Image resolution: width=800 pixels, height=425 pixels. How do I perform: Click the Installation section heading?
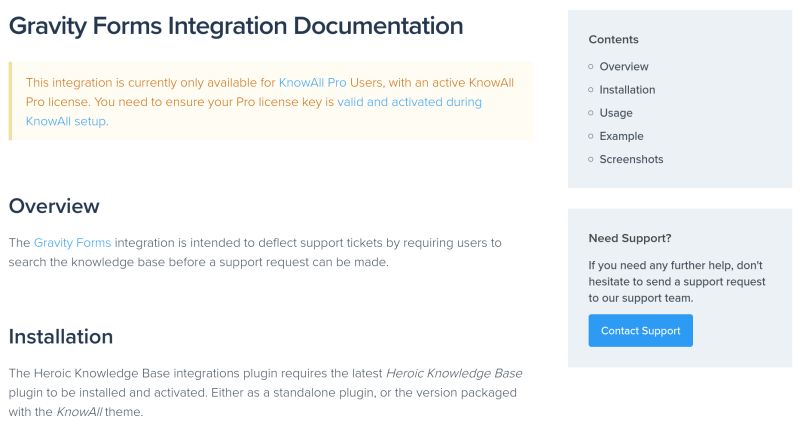(61, 336)
